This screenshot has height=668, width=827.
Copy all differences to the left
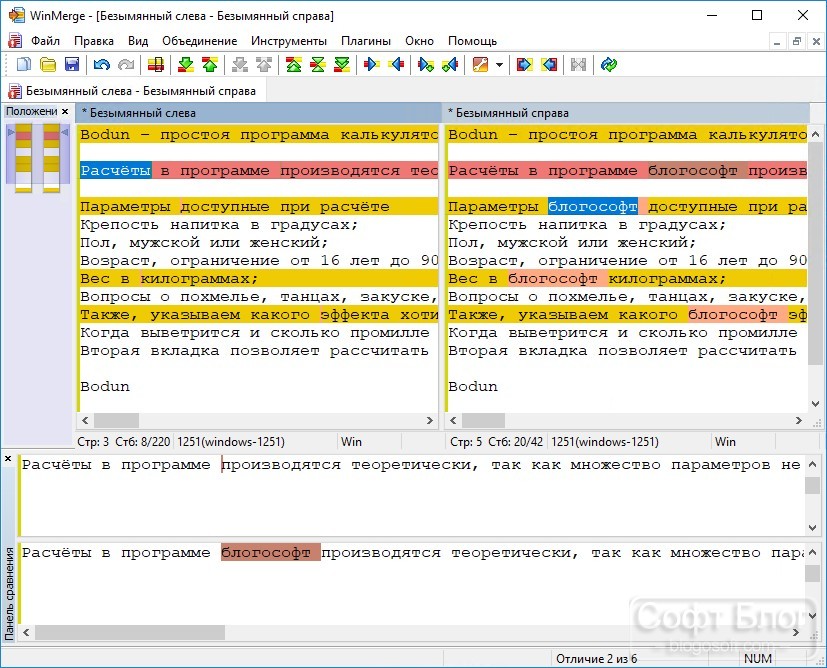[549, 65]
